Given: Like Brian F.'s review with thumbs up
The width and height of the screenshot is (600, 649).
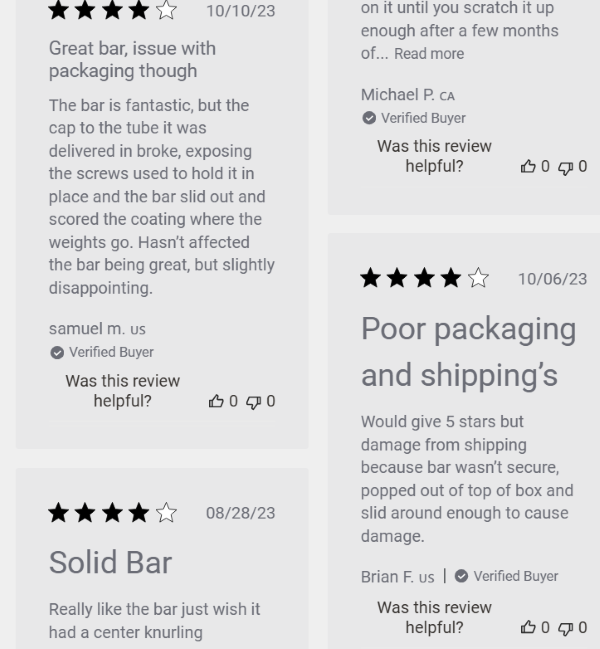Looking at the screenshot, I should click(528, 627).
